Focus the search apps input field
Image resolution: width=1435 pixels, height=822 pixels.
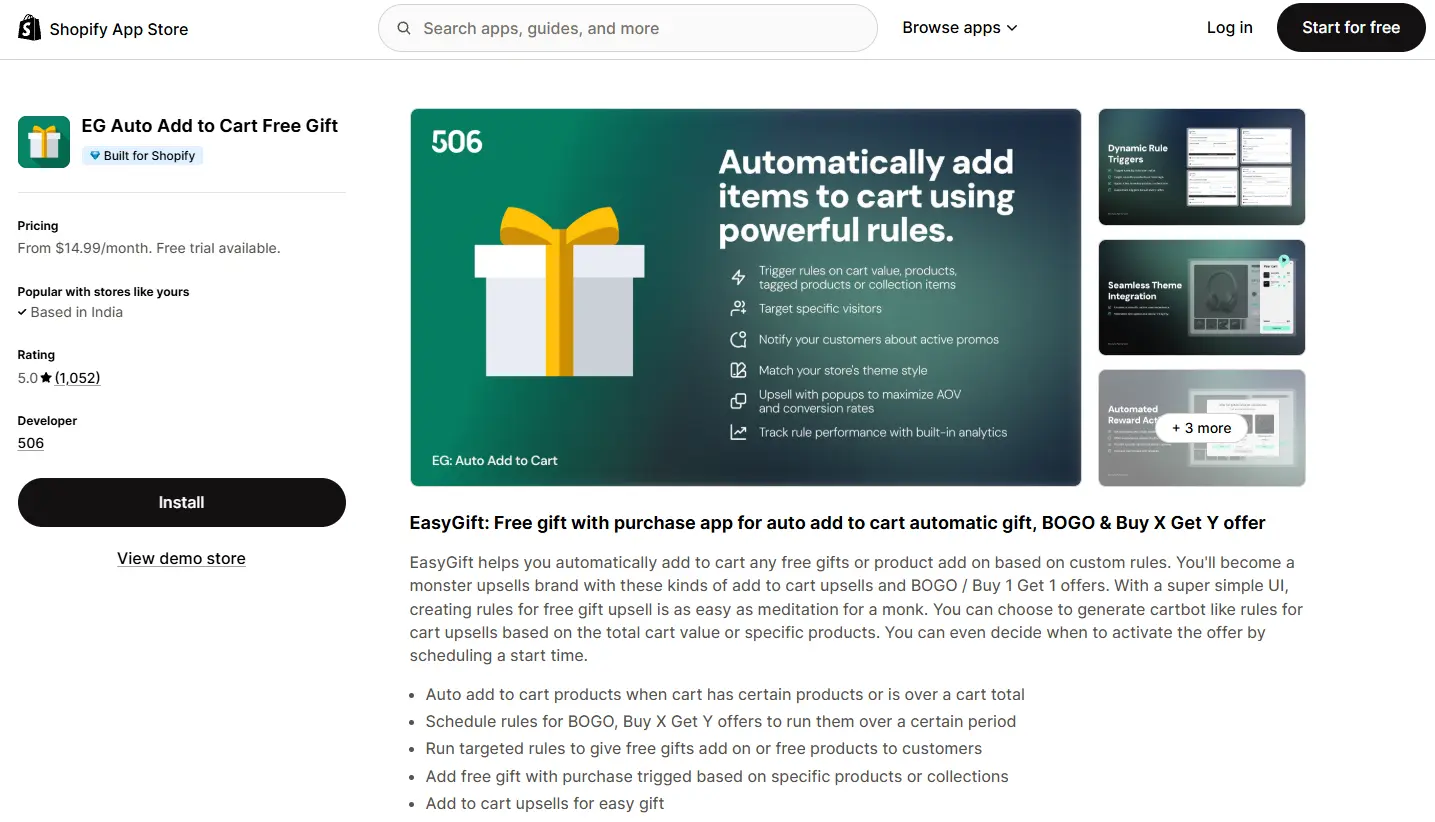pyautogui.click(x=628, y=28)
